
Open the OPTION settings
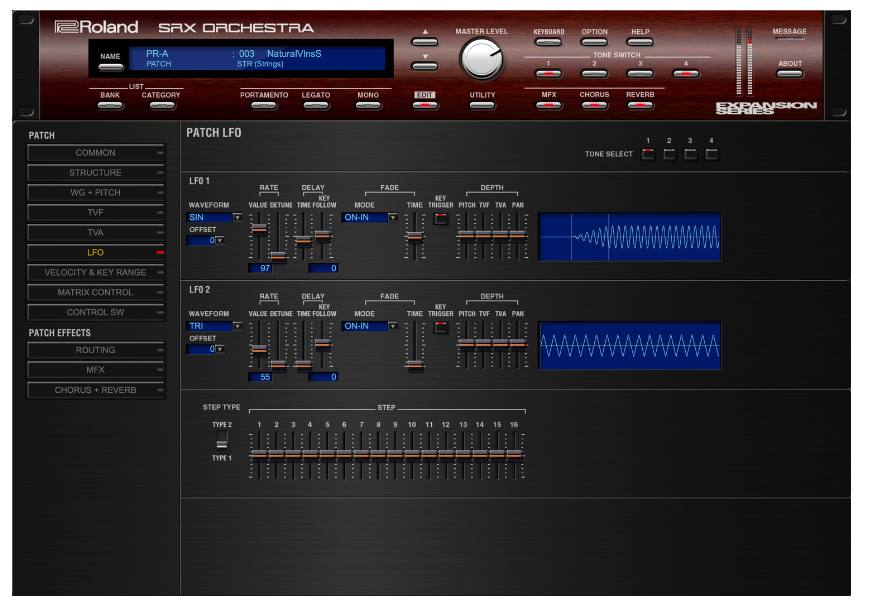click(x=594, y=42)
